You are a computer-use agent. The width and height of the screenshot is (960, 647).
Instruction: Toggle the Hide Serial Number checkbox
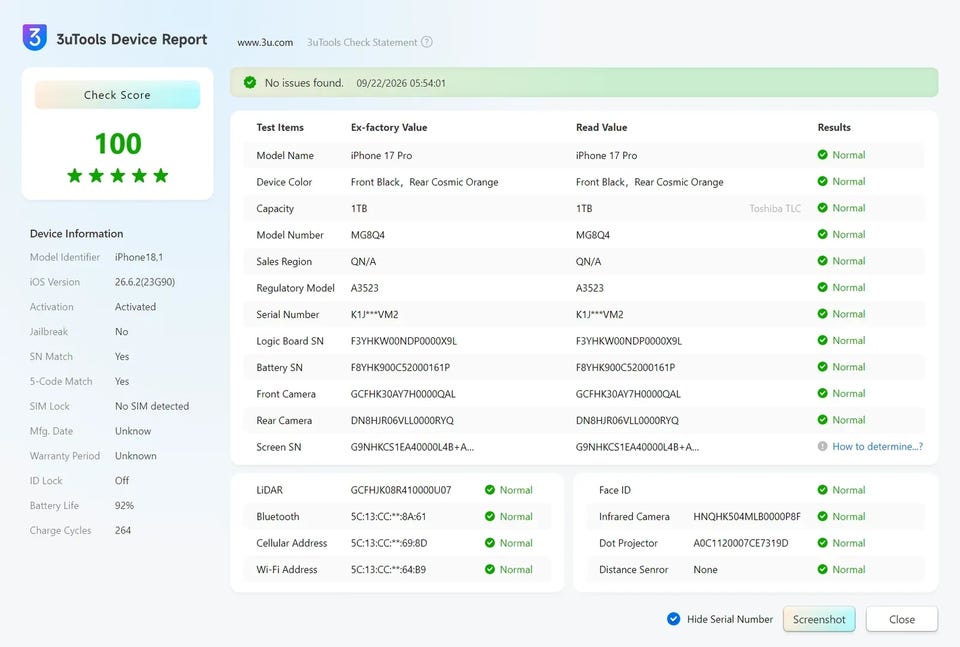coord(673,619)
